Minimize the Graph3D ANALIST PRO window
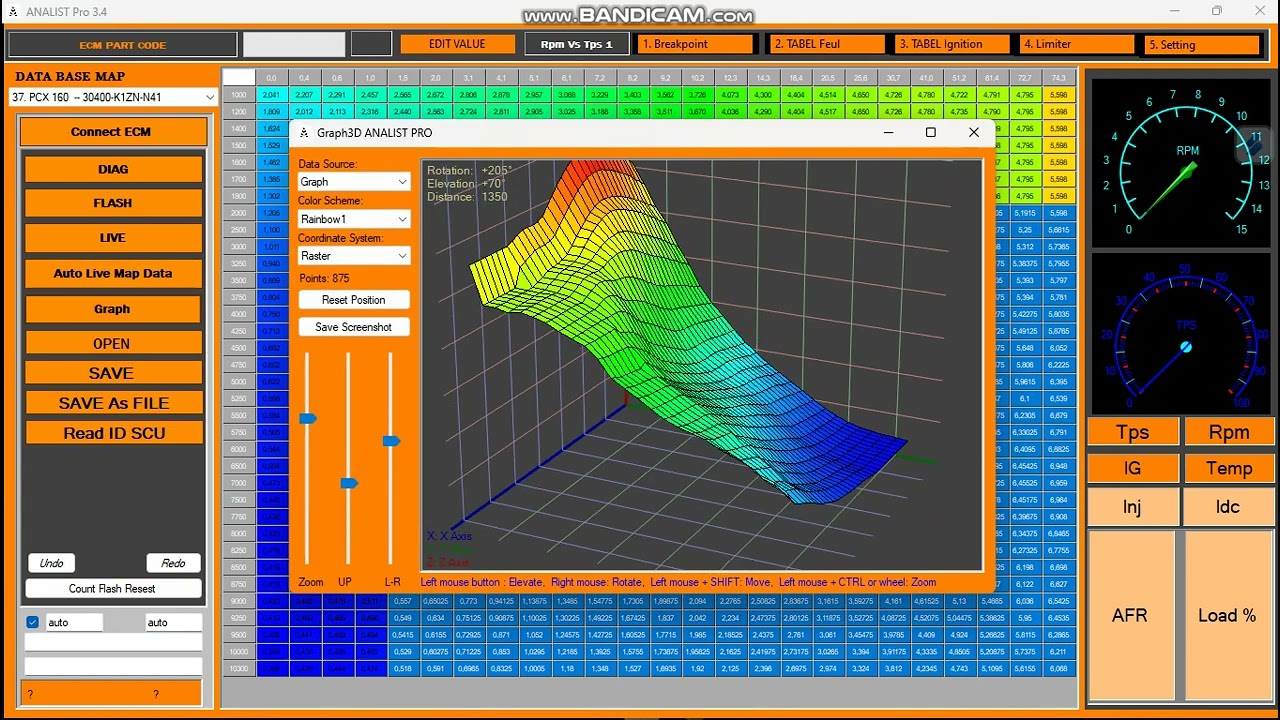 coord(888,132)
